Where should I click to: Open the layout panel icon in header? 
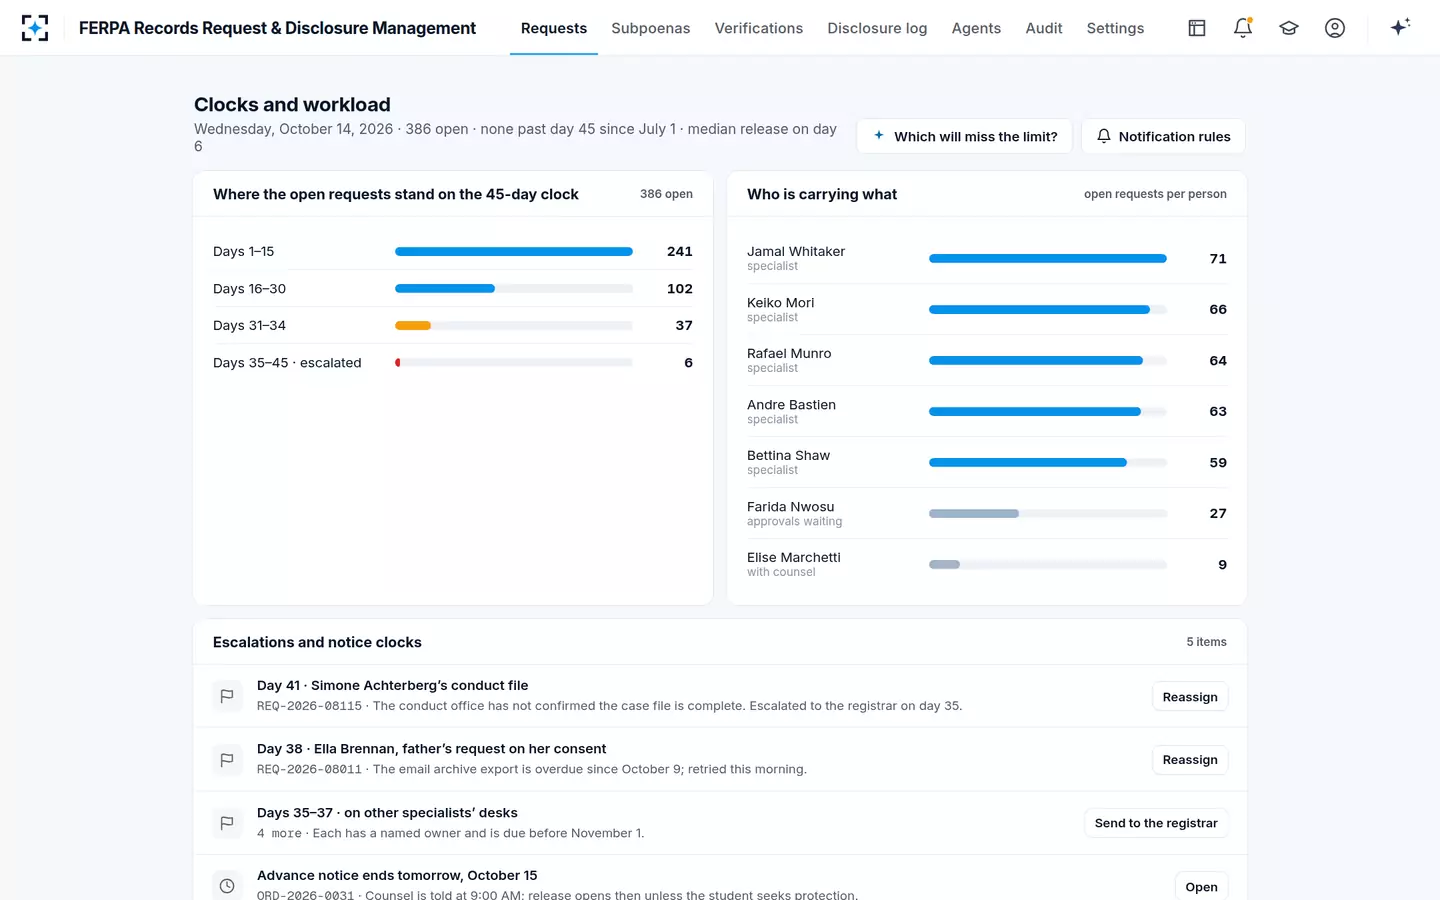(x=1197, y=28)
